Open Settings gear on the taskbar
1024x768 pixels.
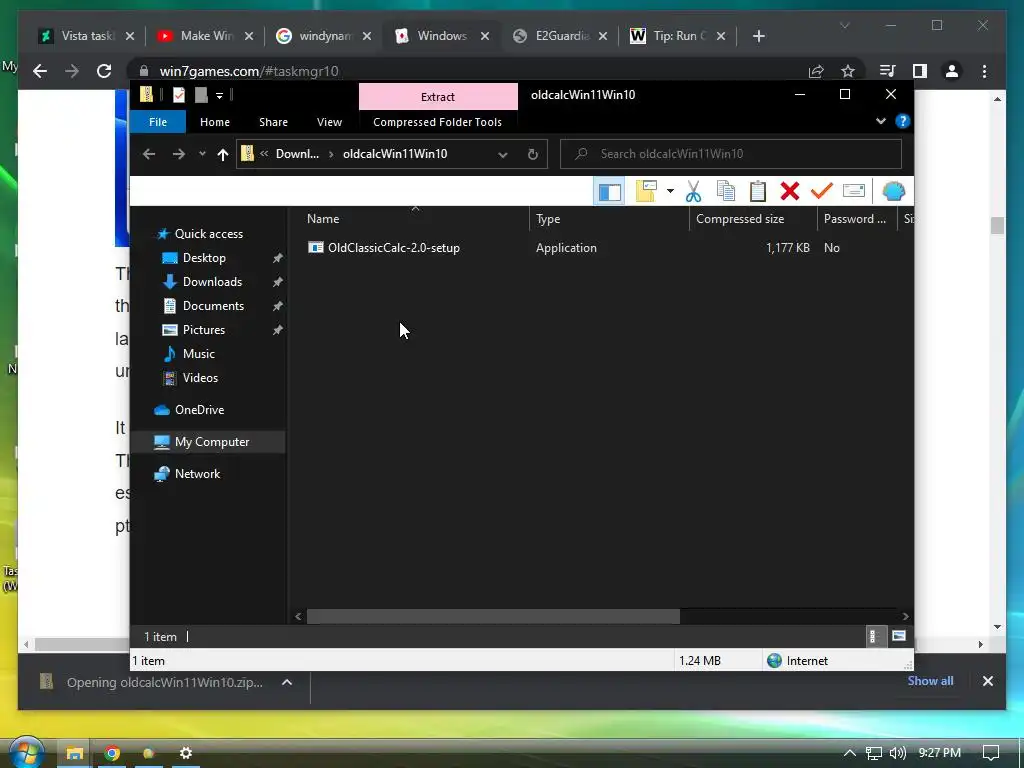pyautogui.click(x=186, y=753)
